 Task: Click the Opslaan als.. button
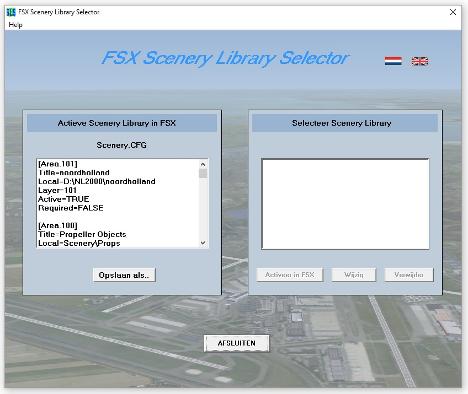click(x=124, y=275)
